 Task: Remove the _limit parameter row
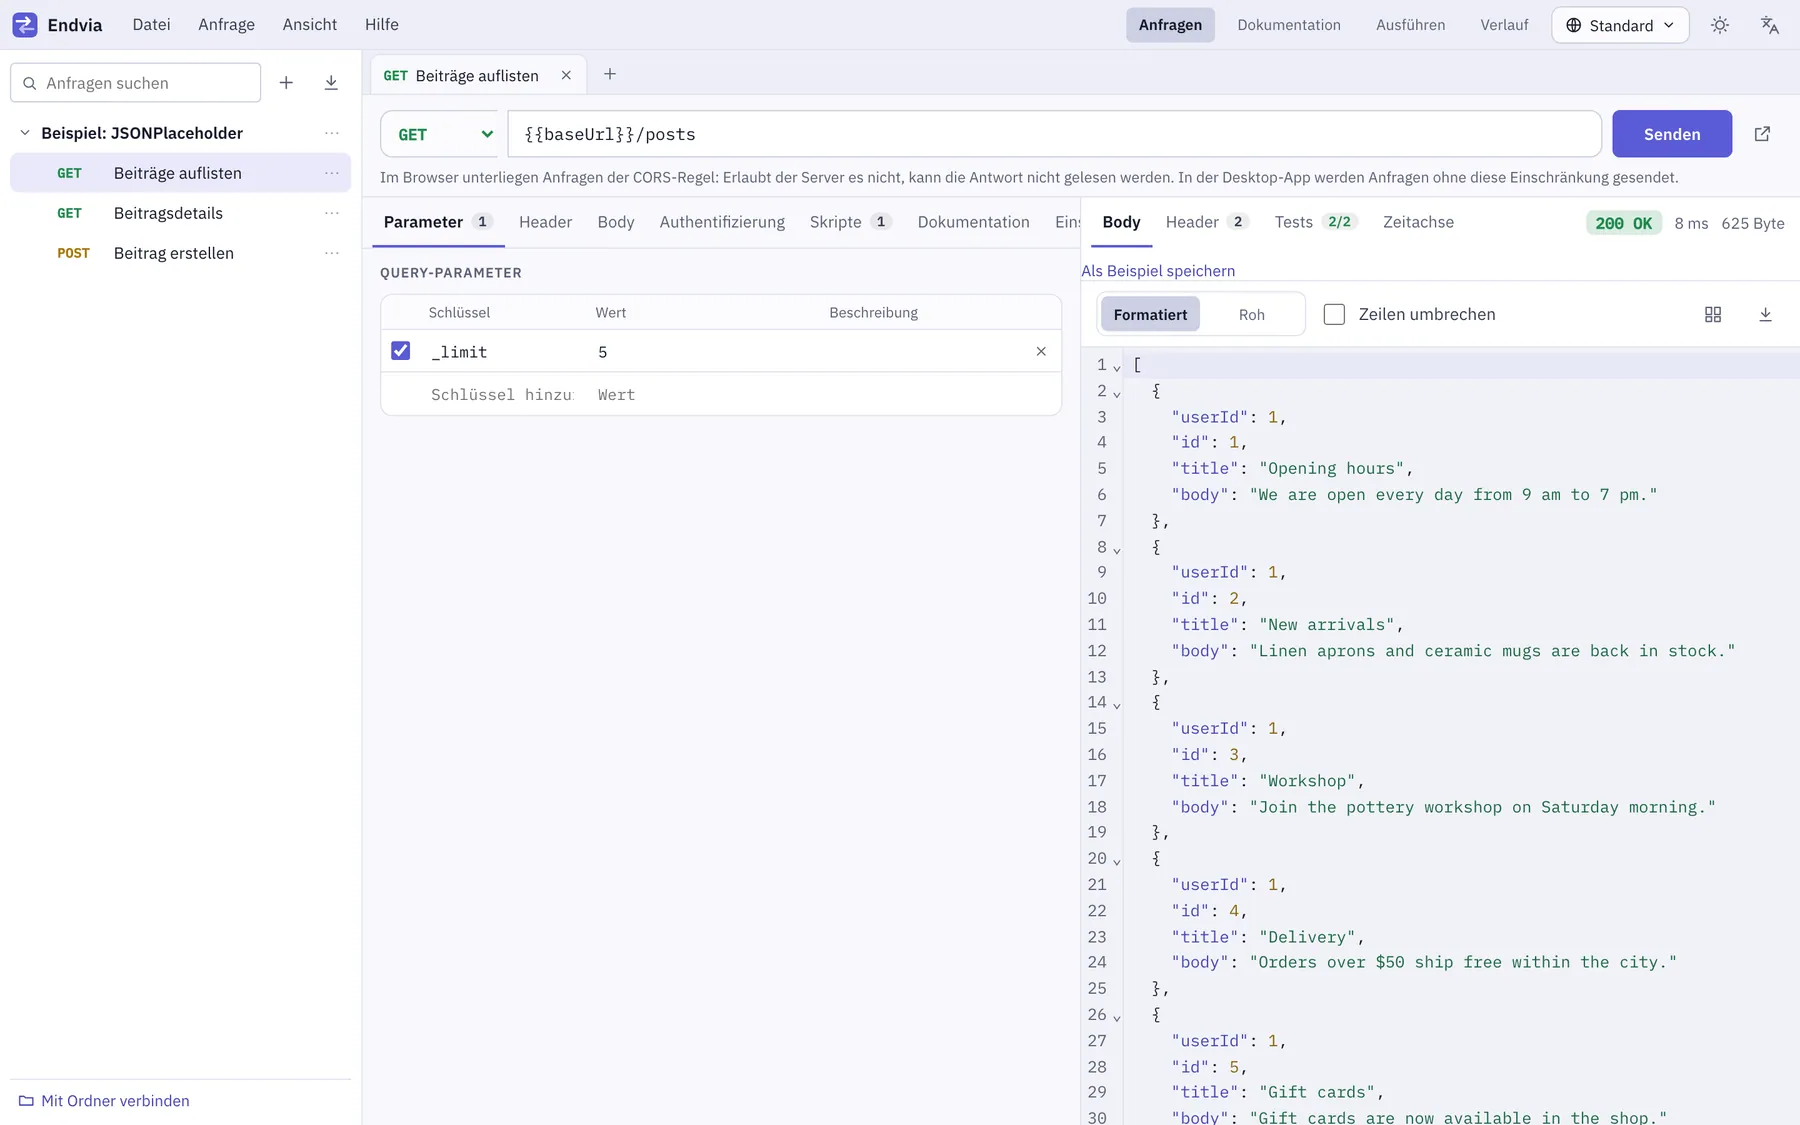[1041, 351]
